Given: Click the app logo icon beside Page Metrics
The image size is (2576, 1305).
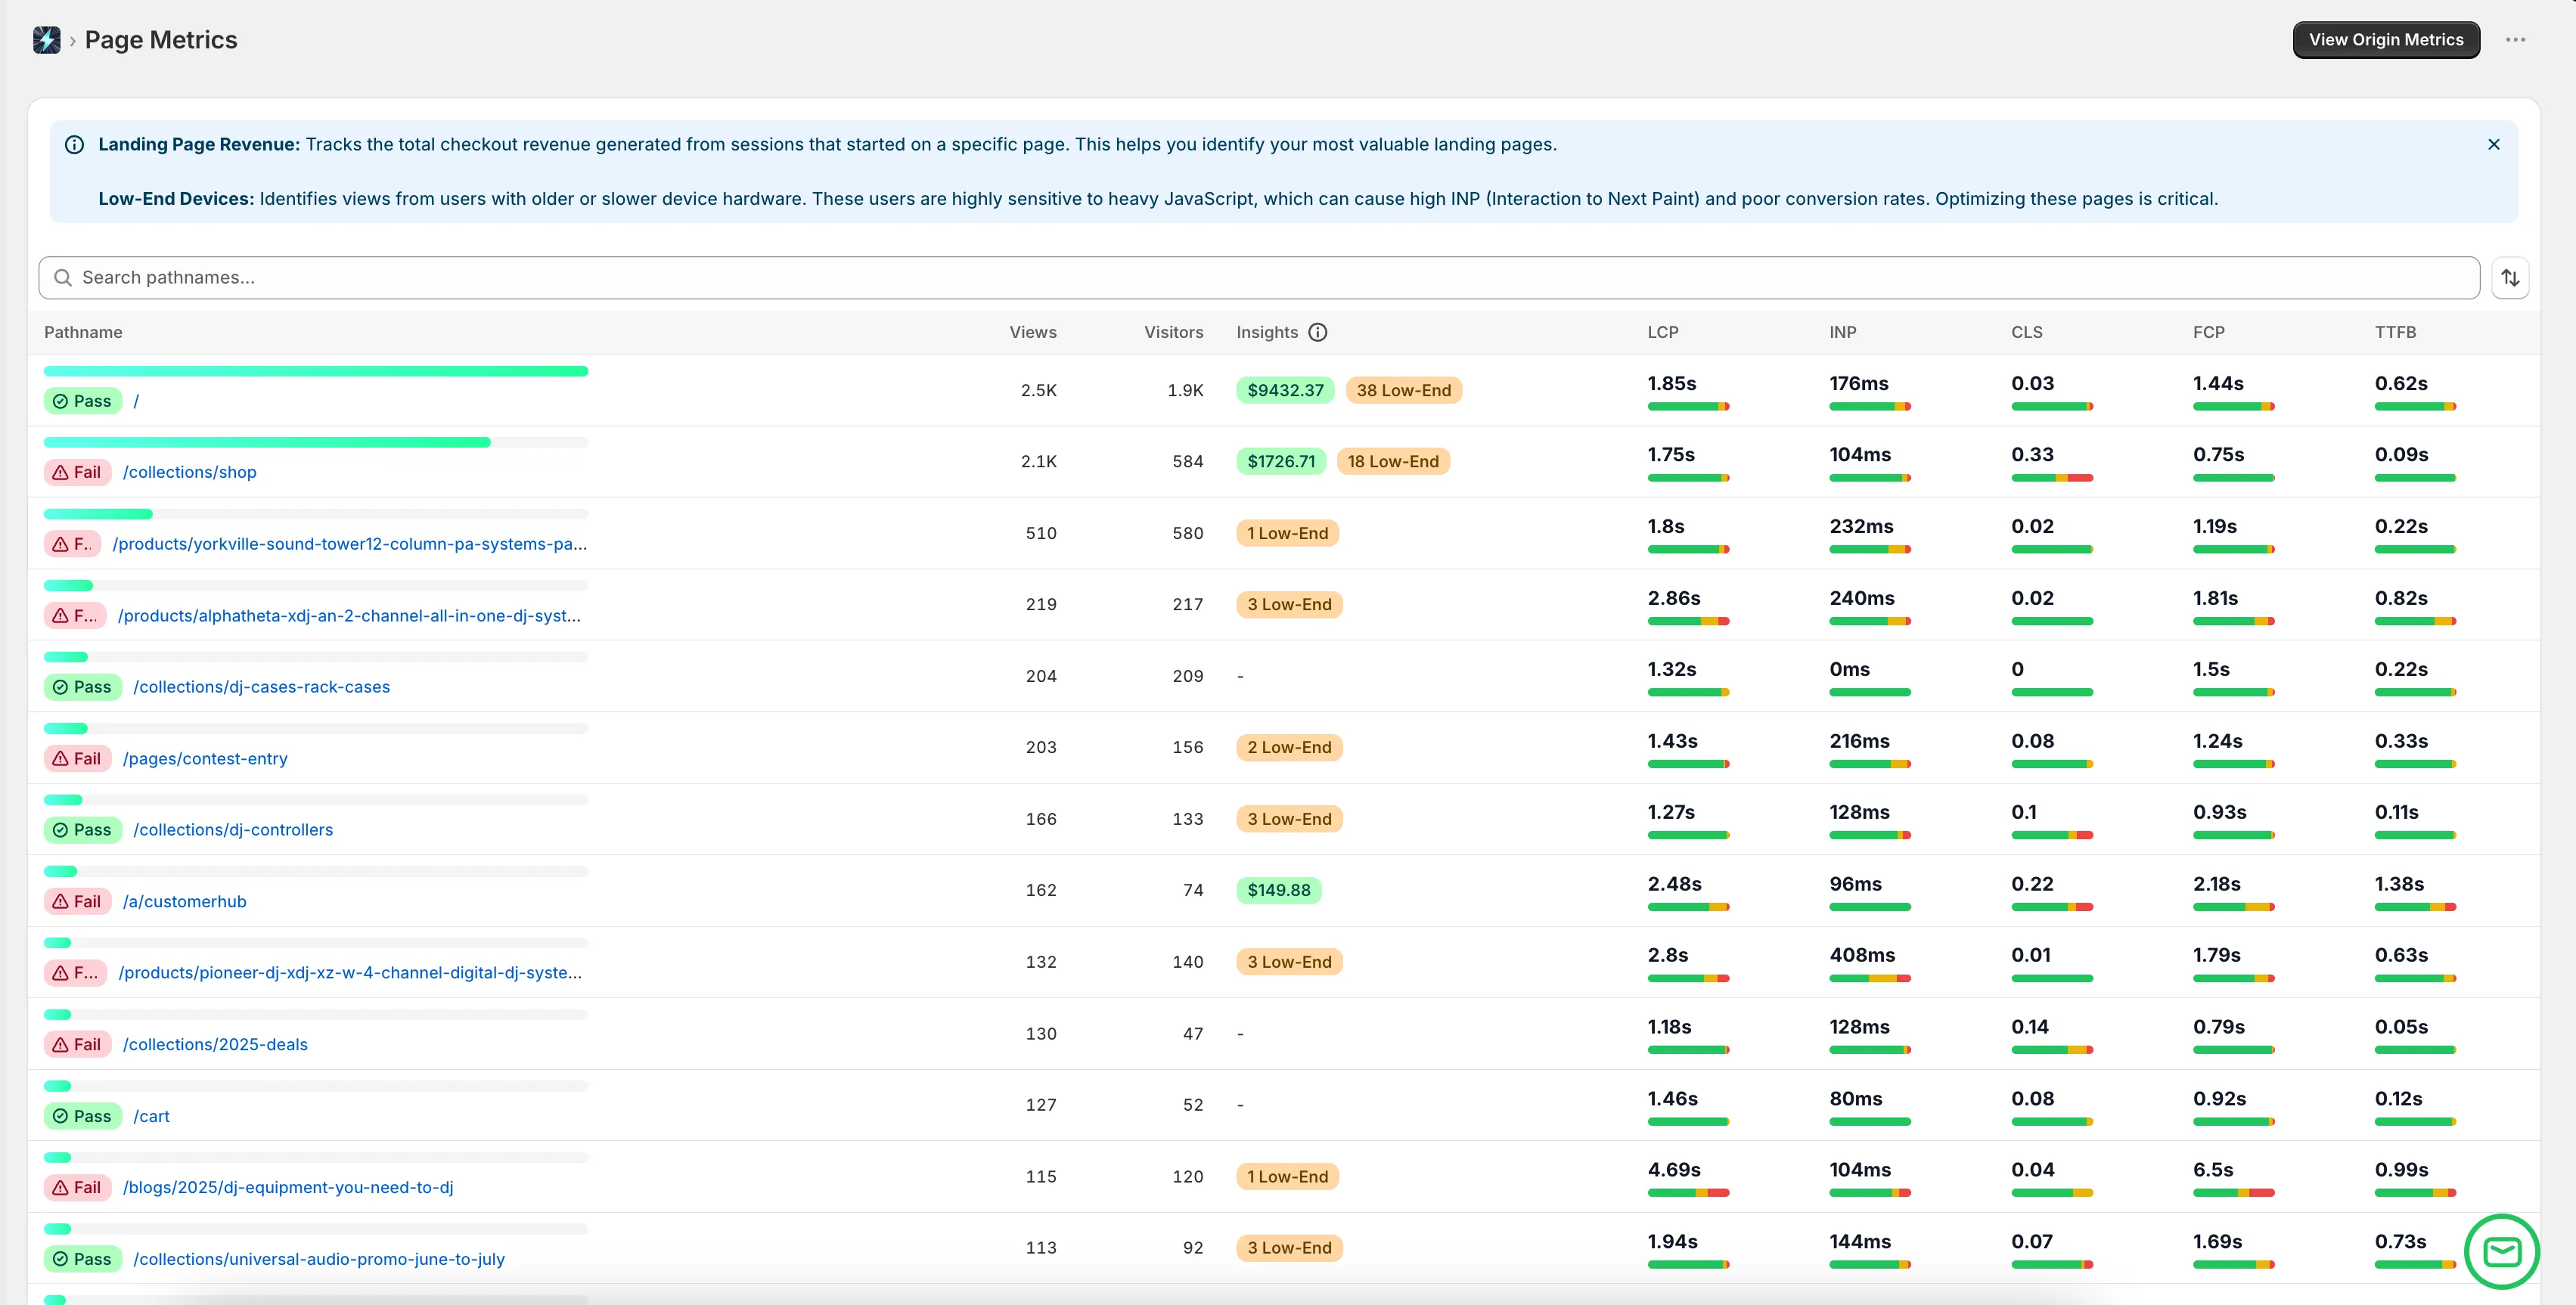Looking at the screenshot, I should point(46,40).
